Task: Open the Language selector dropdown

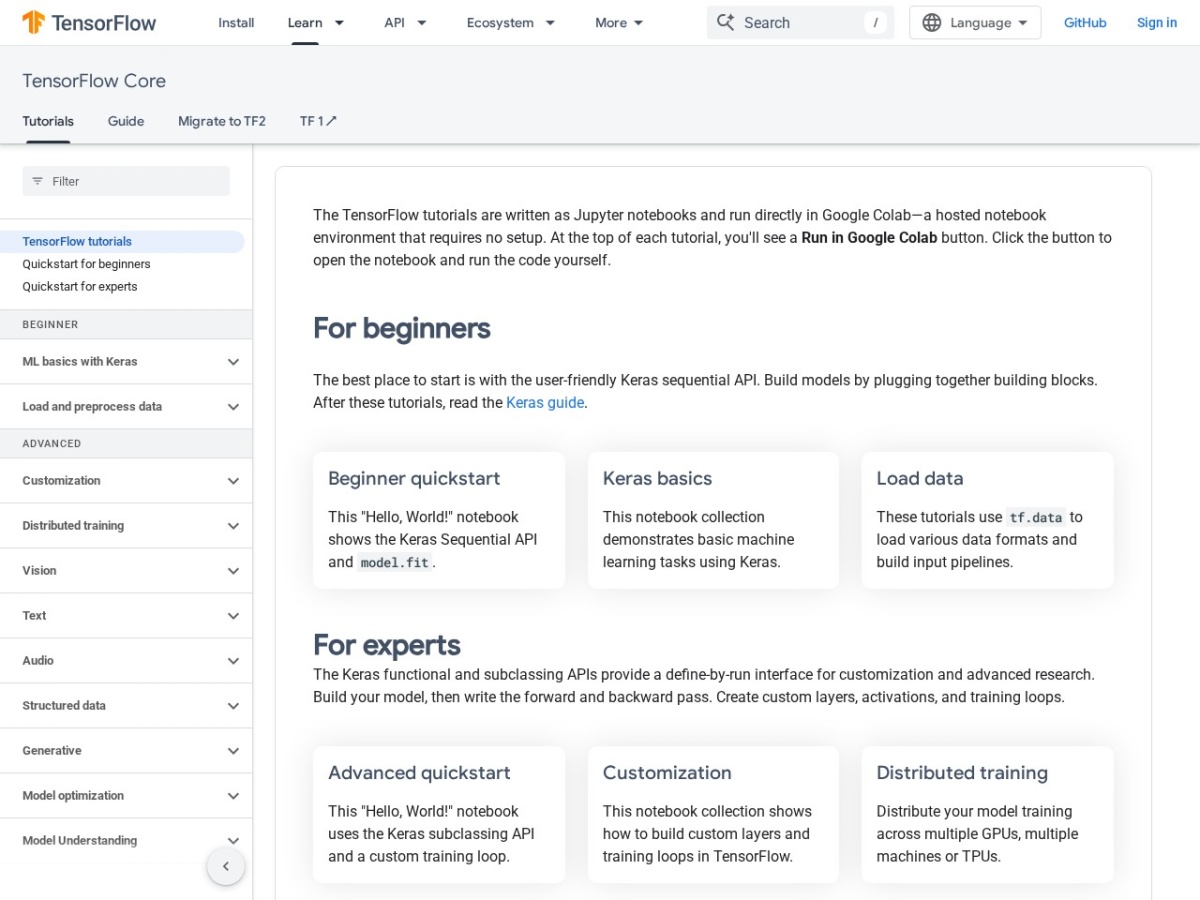Action: point(975,22)
